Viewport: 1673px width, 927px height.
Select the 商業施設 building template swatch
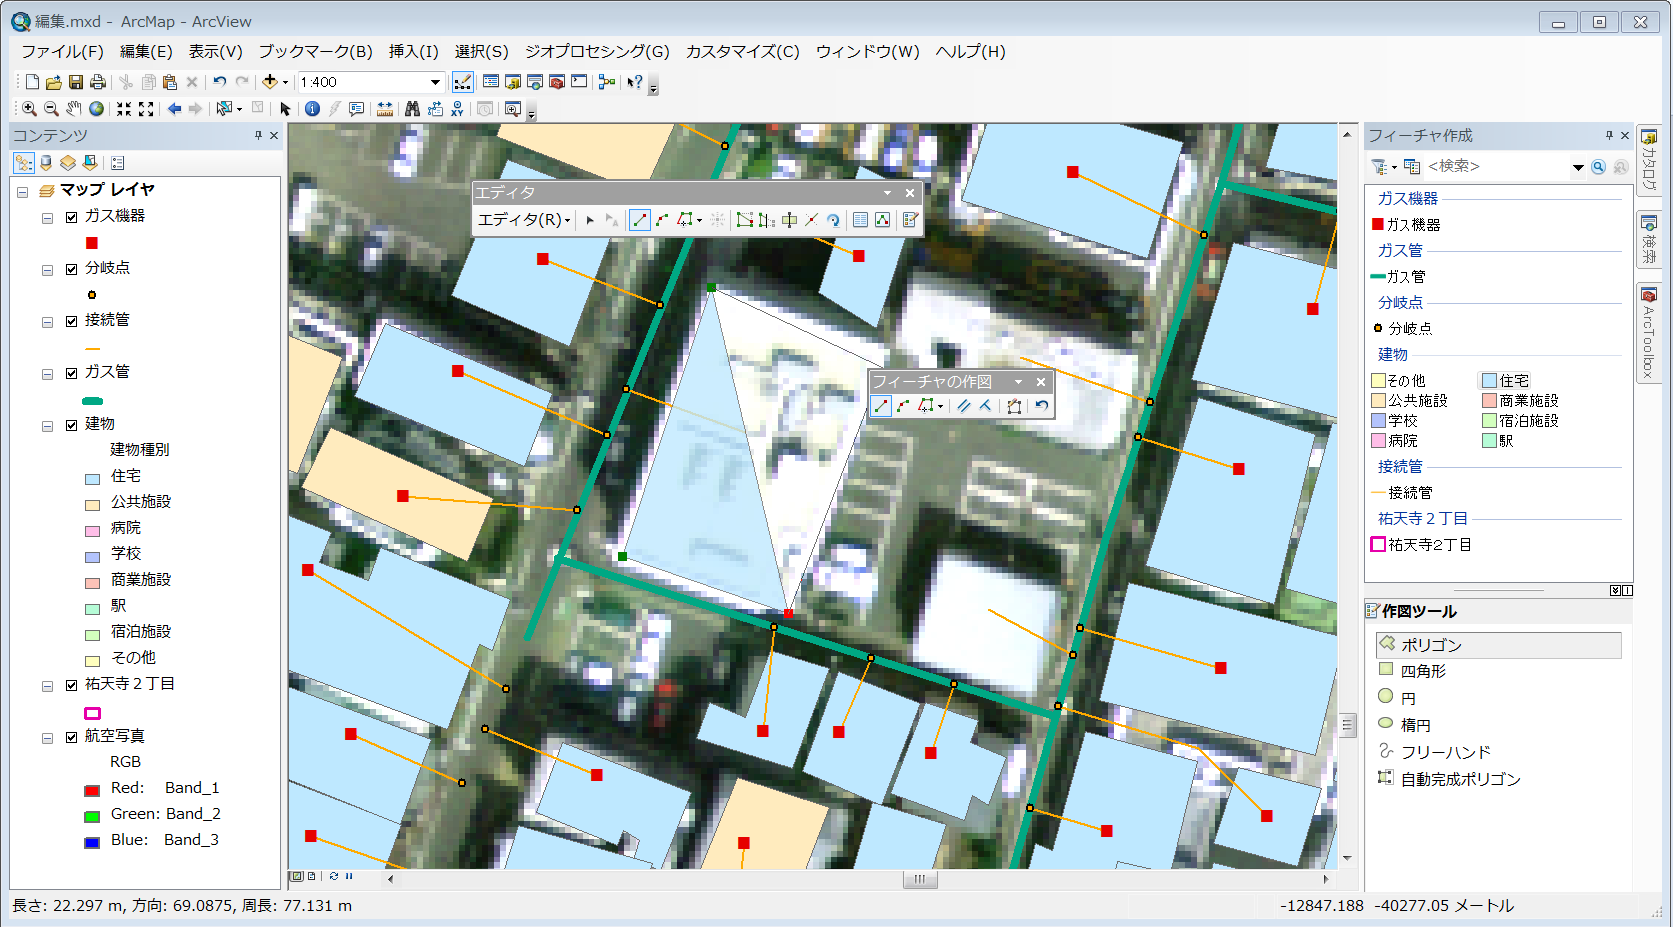[x=1489, y=401]
